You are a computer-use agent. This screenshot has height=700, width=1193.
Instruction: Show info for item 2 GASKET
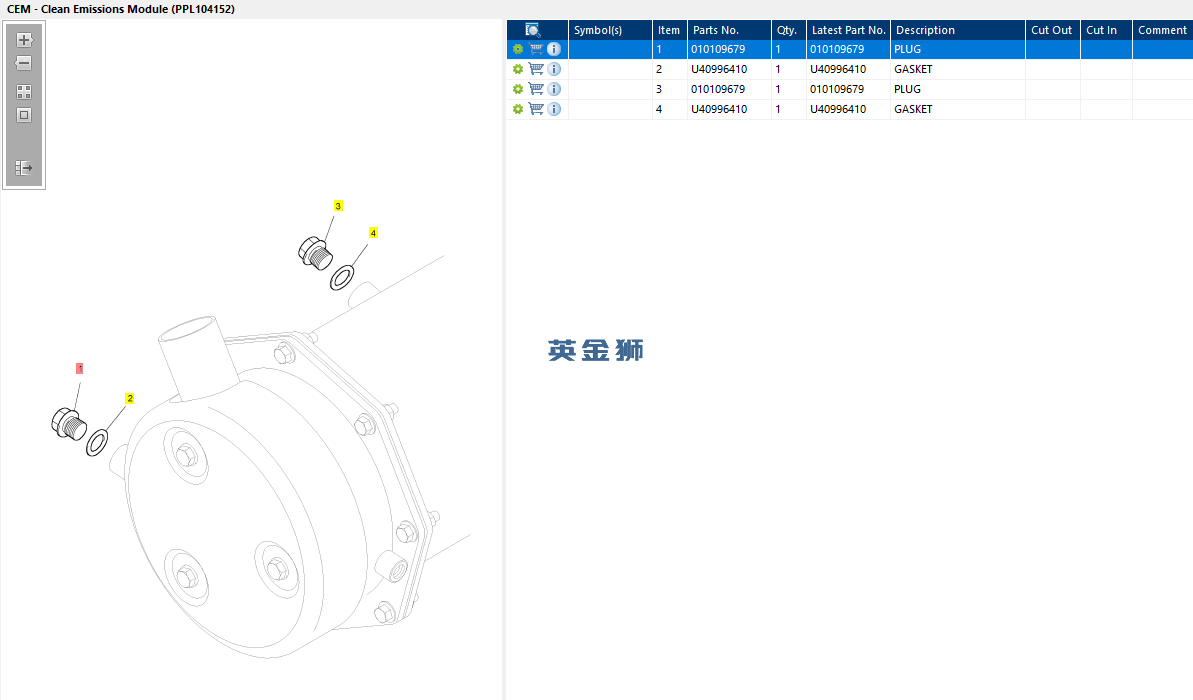click(x=554, y=69)
